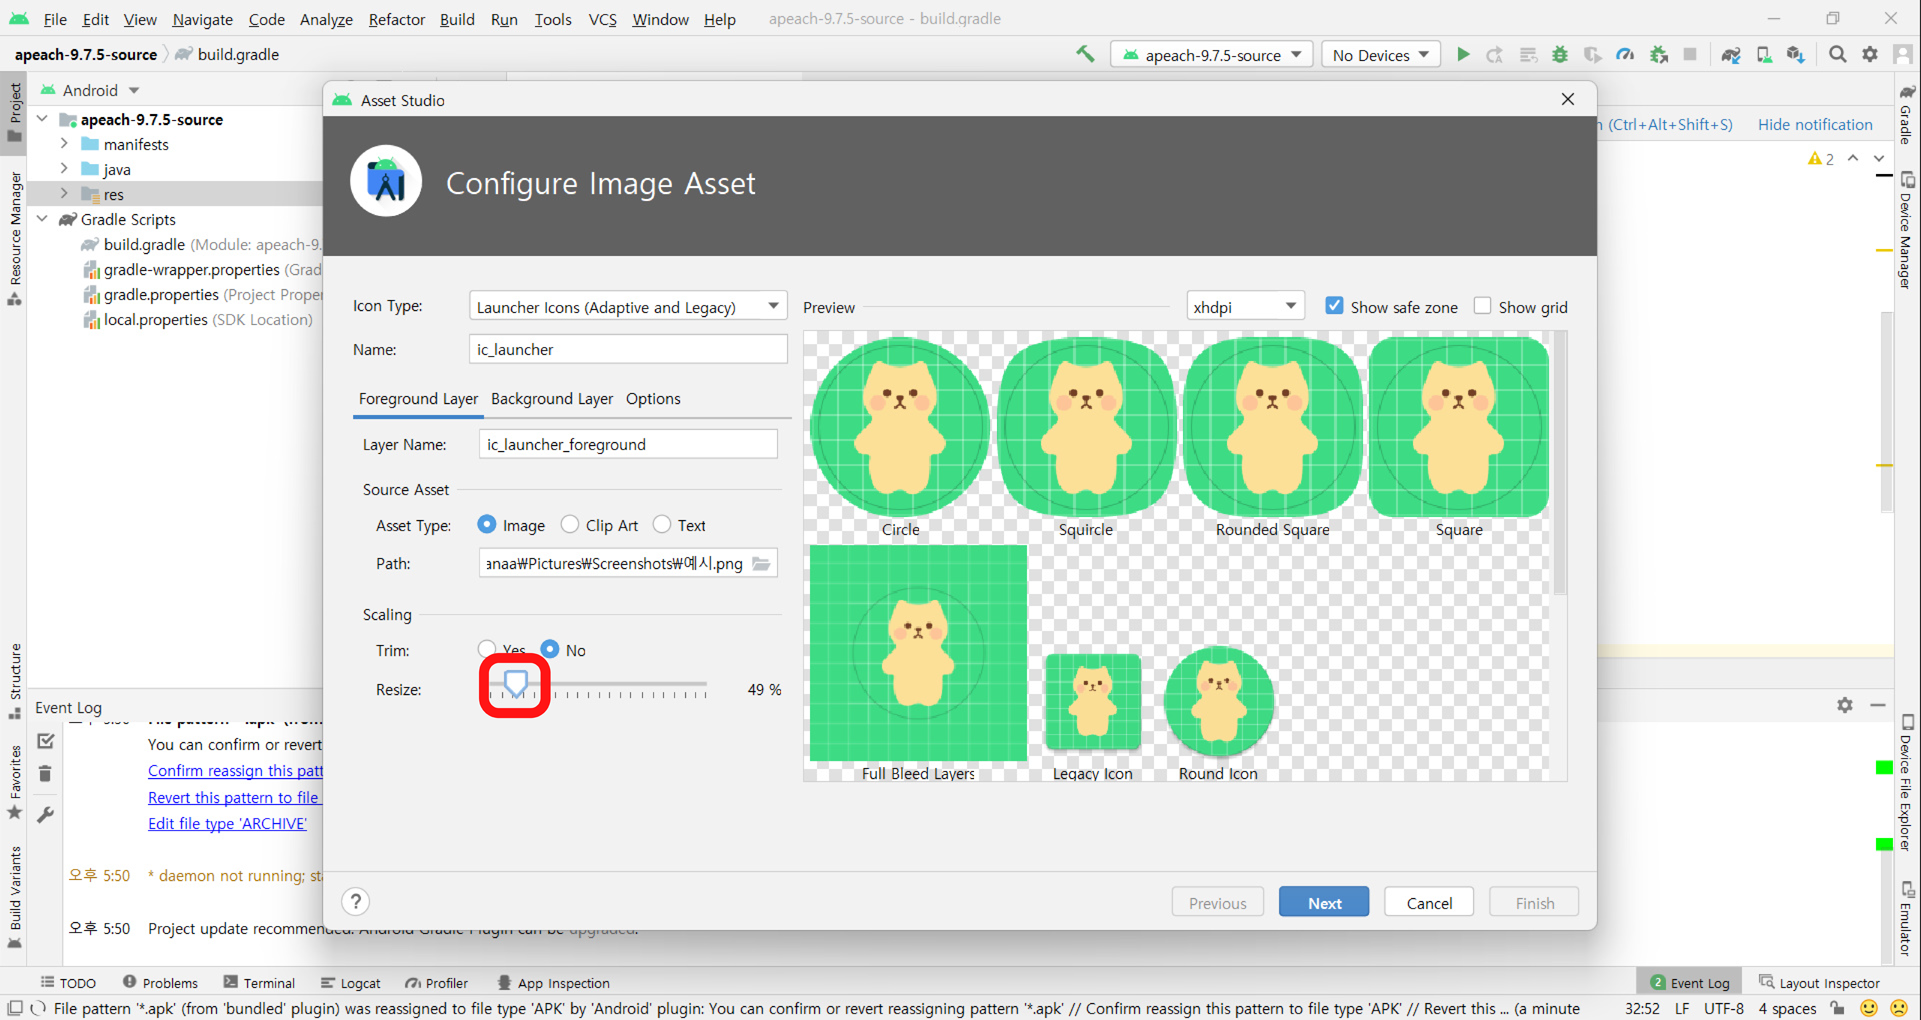Click Mark all as read check icon
This screenshot has width=1921, height=1020.
45,741
